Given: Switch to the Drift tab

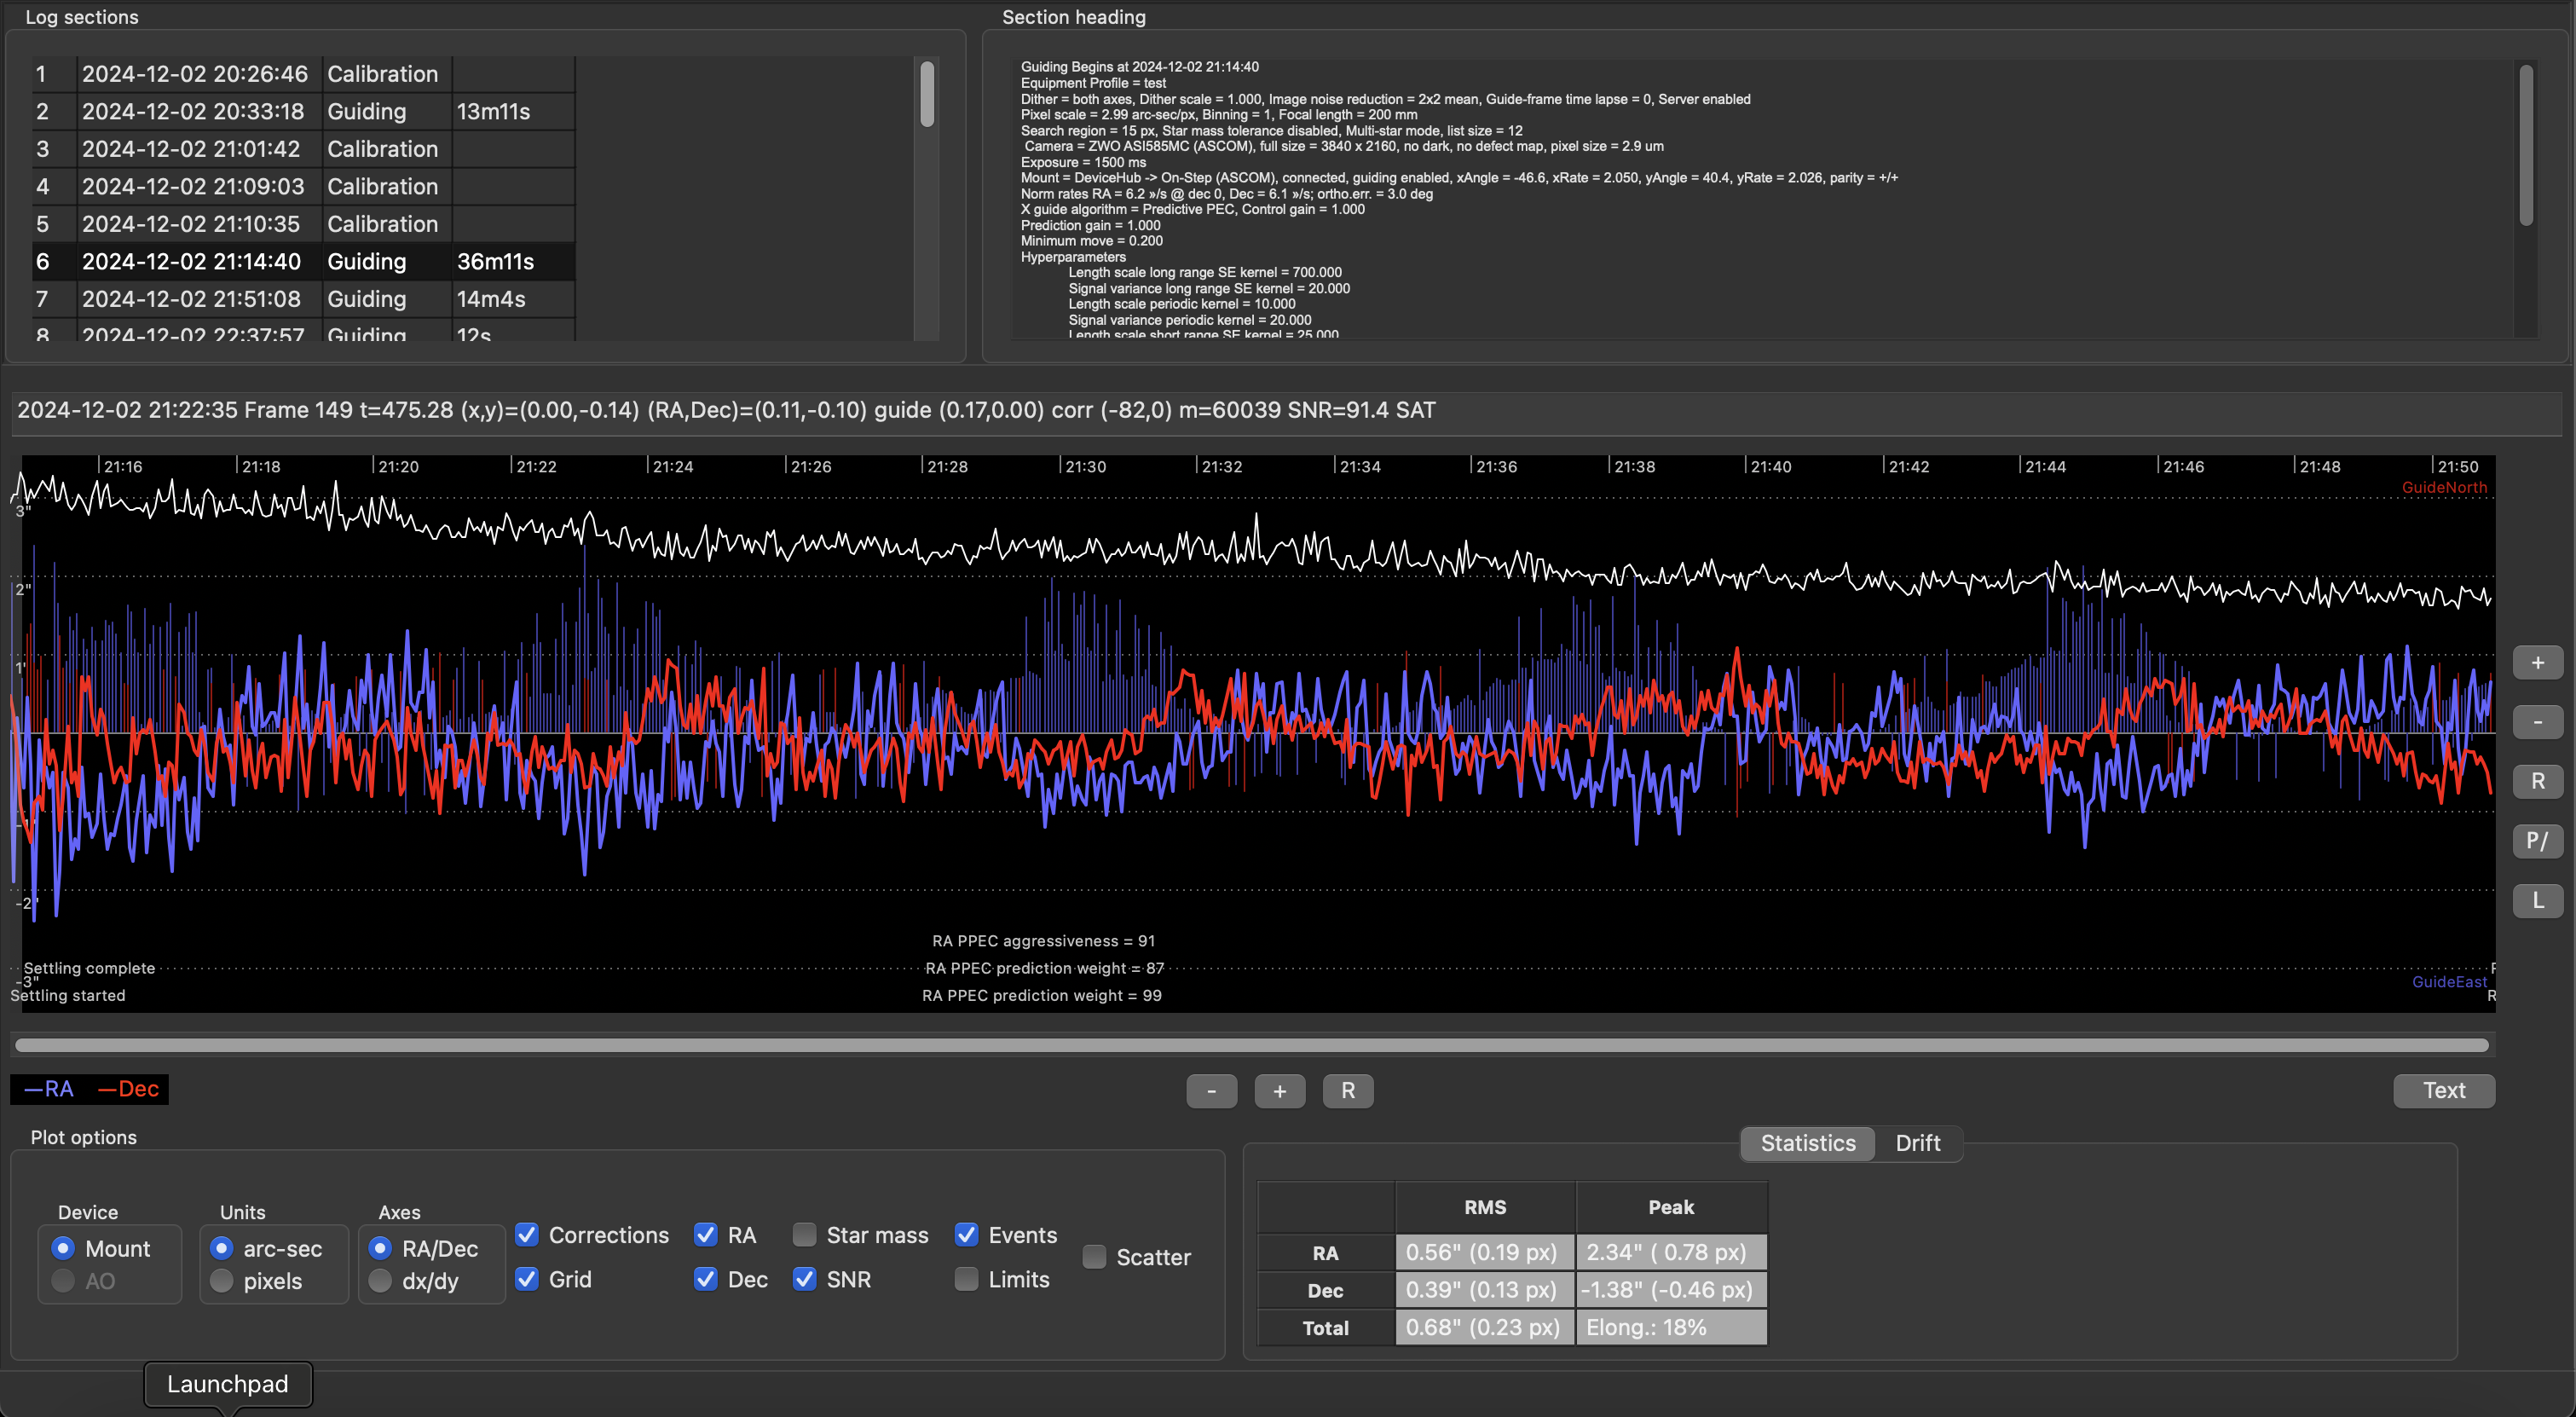Looking at the screenshot, I should pos(1917,1143).
